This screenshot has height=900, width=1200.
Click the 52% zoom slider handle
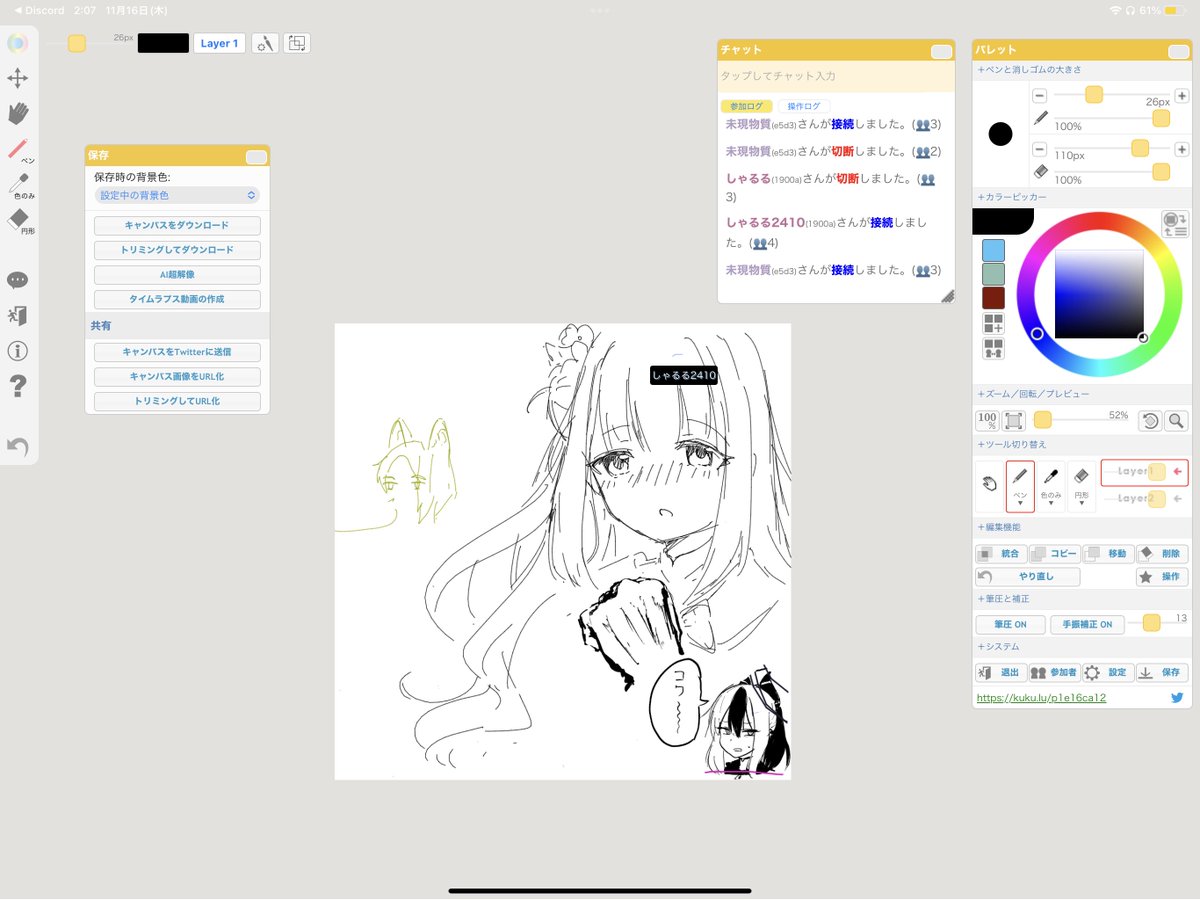click(x=1042, y=420)
